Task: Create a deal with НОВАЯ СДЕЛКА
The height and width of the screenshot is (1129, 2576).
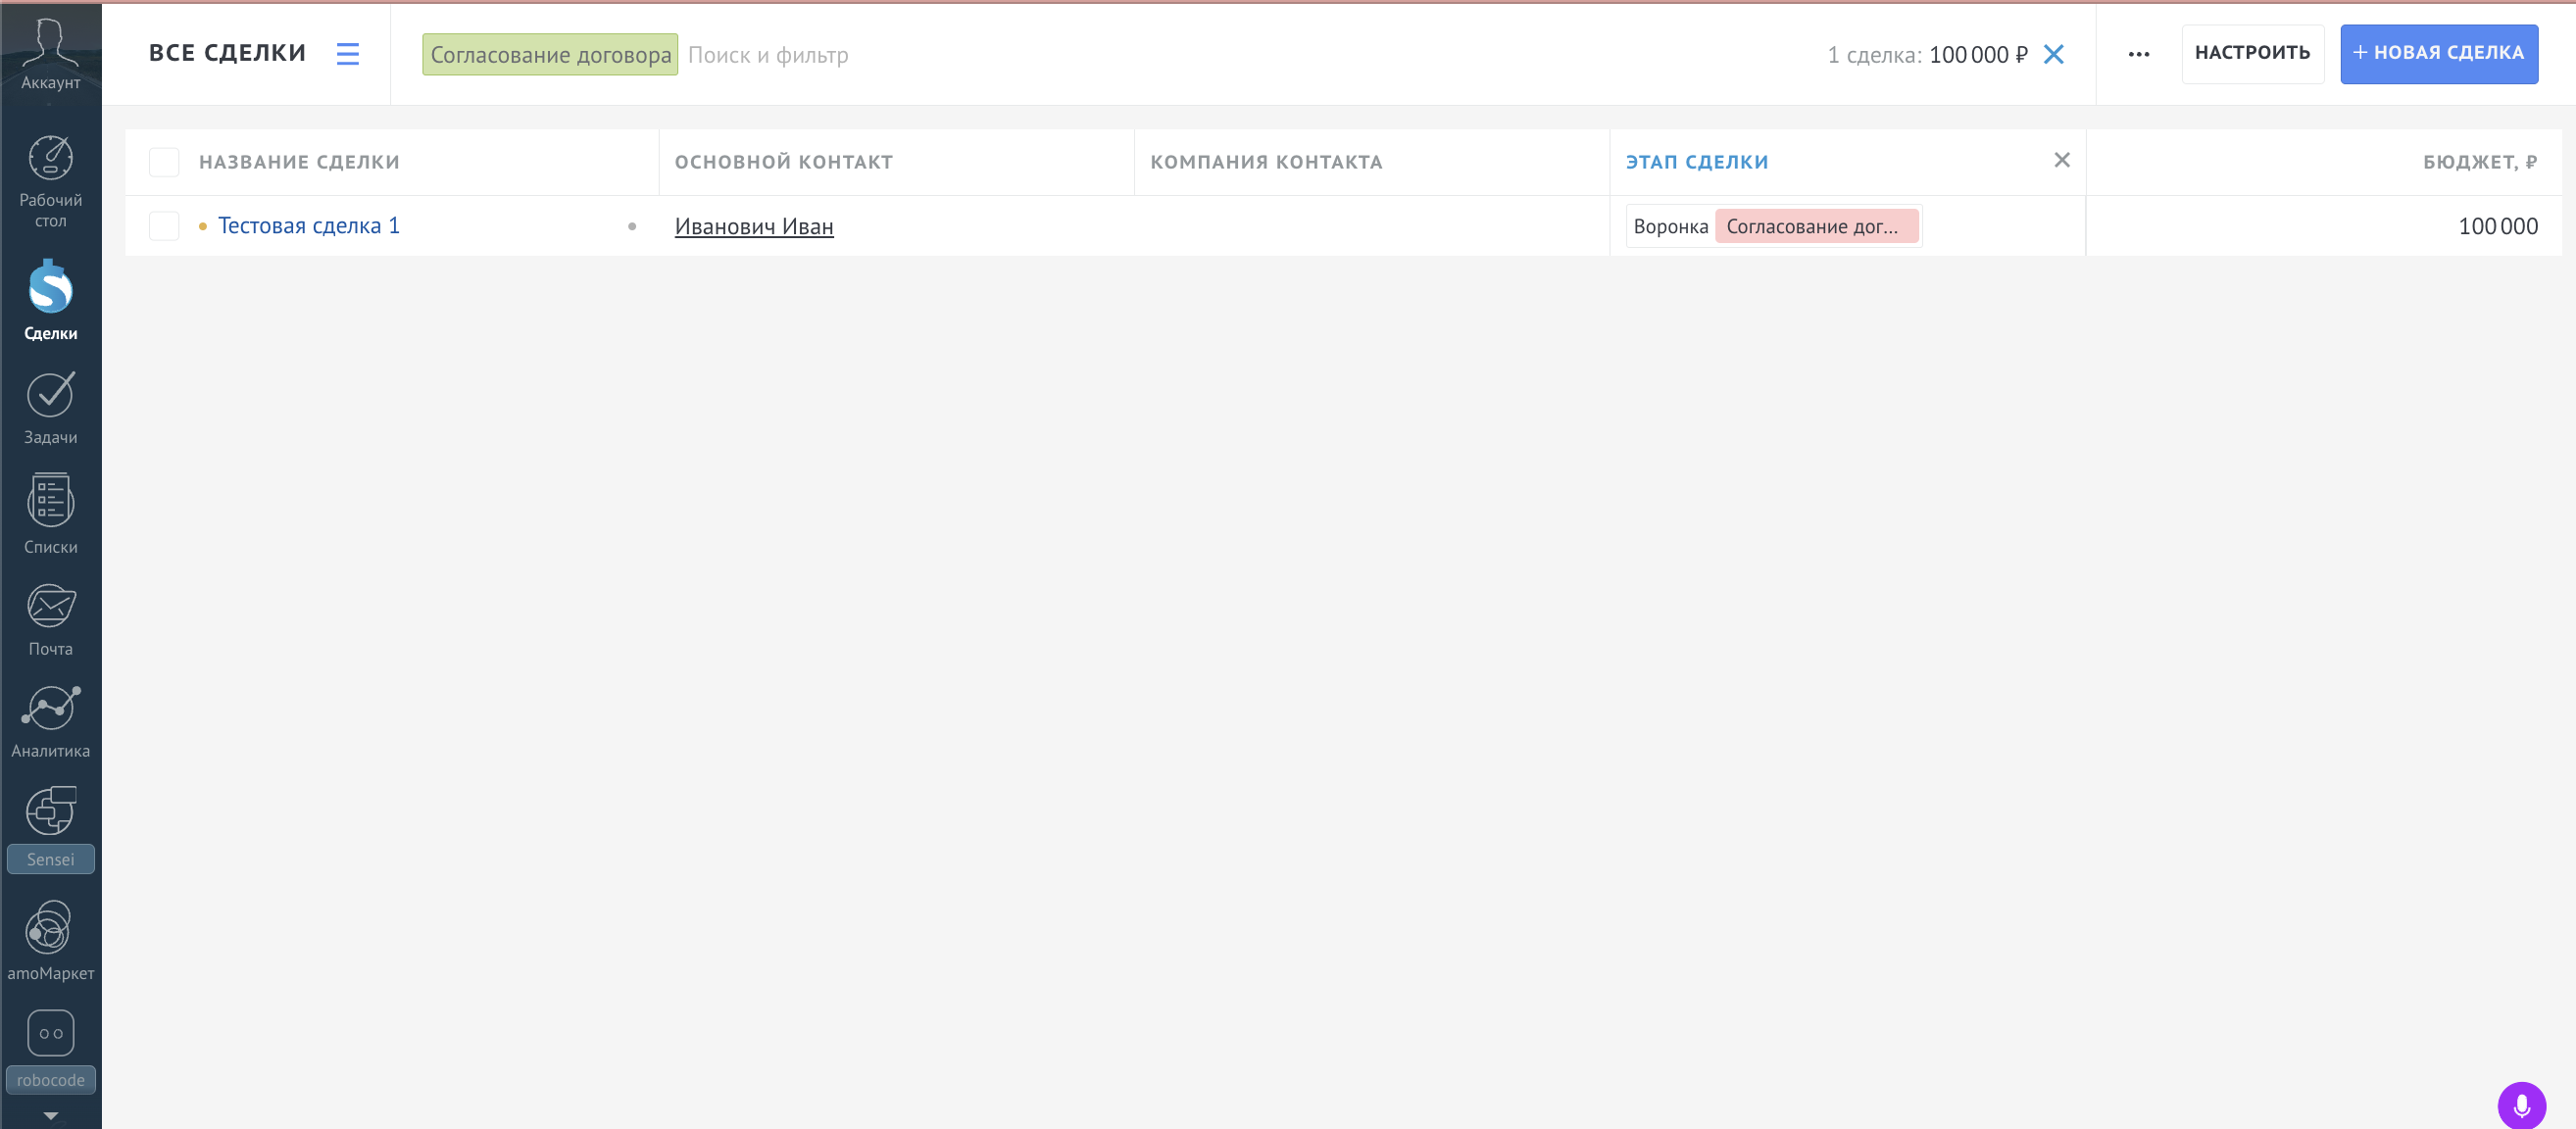Action: (2438, 53)
